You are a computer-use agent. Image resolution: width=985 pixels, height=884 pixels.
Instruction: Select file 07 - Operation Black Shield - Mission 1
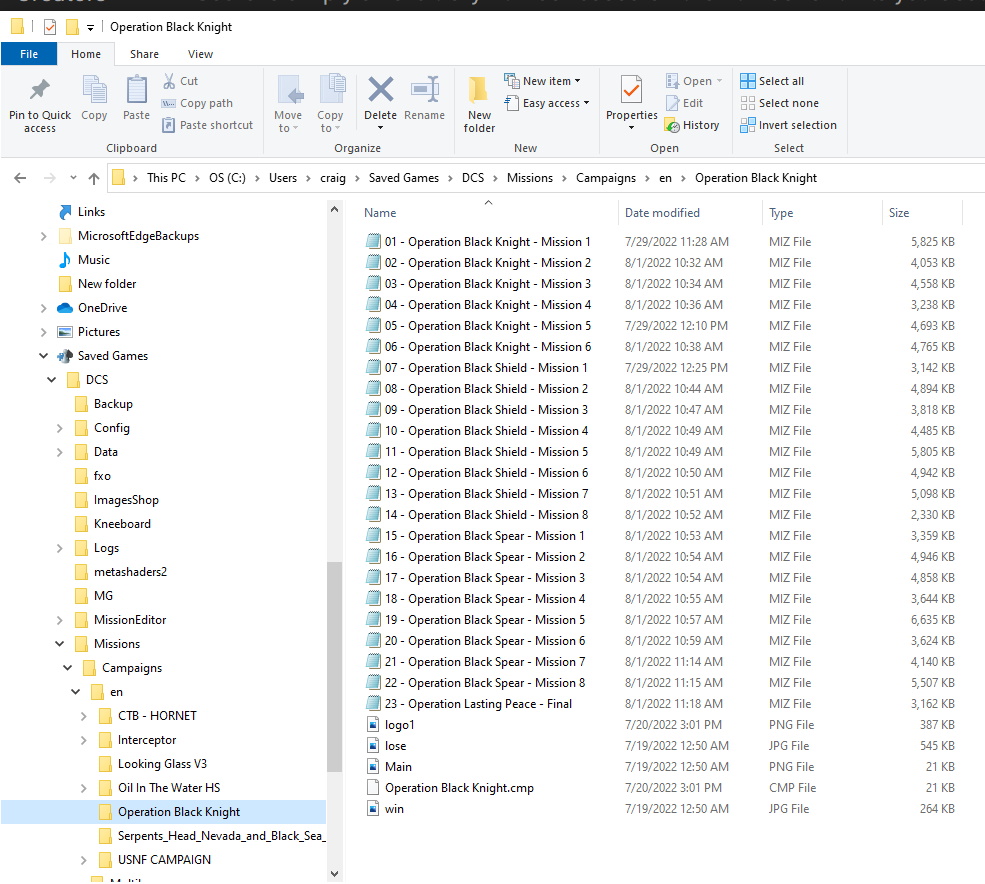point(486,368)
